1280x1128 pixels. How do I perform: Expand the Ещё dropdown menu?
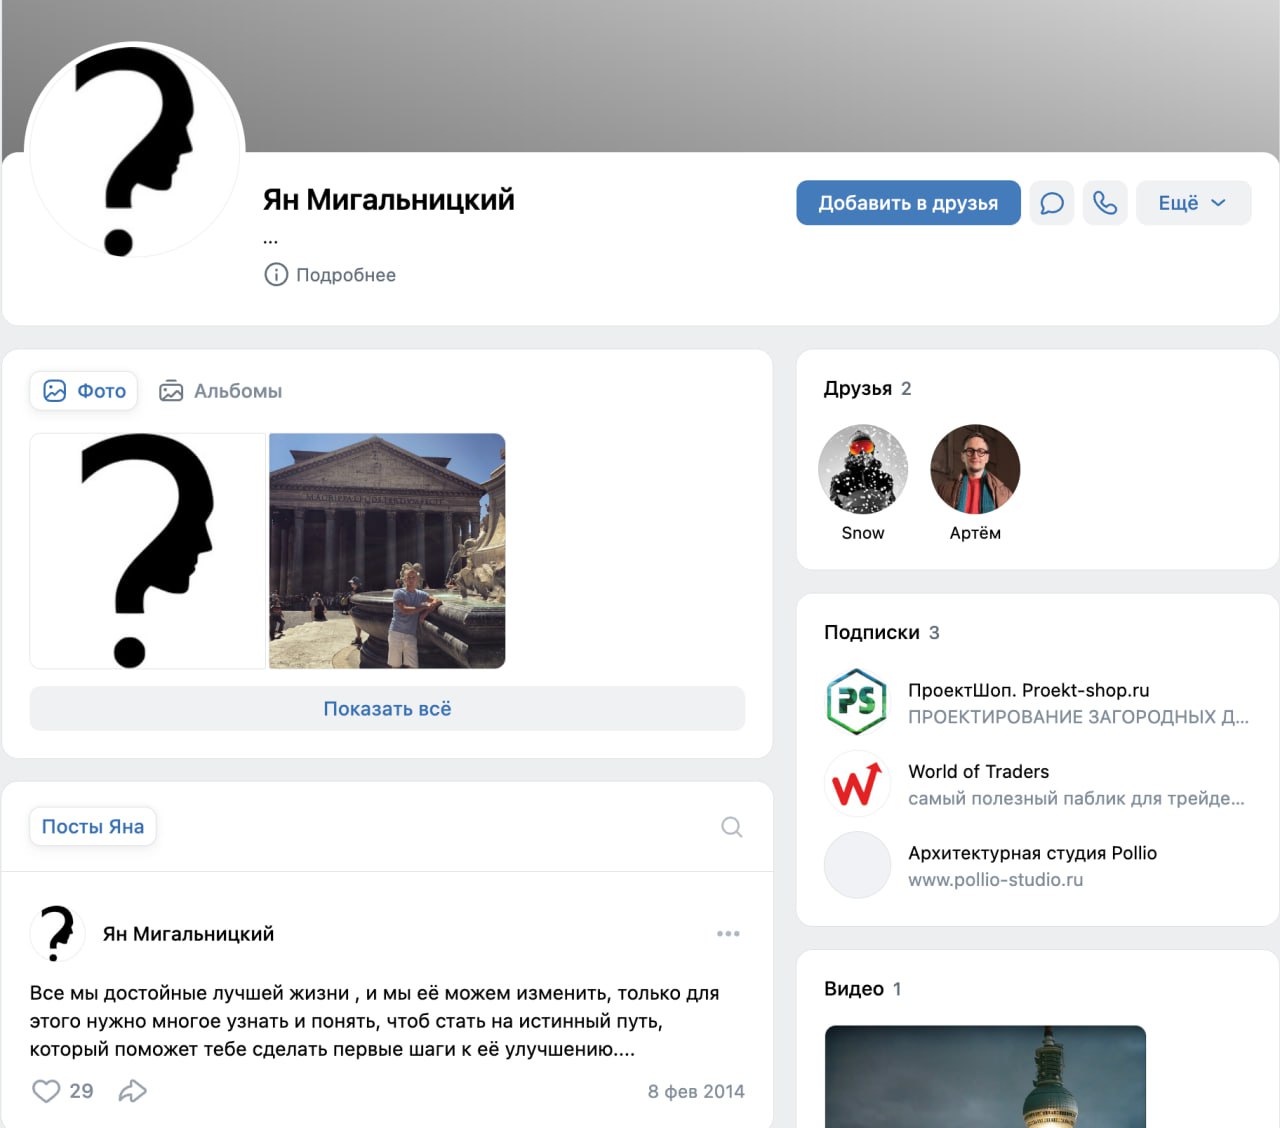pyautogui.click(x=1193, y=203)
